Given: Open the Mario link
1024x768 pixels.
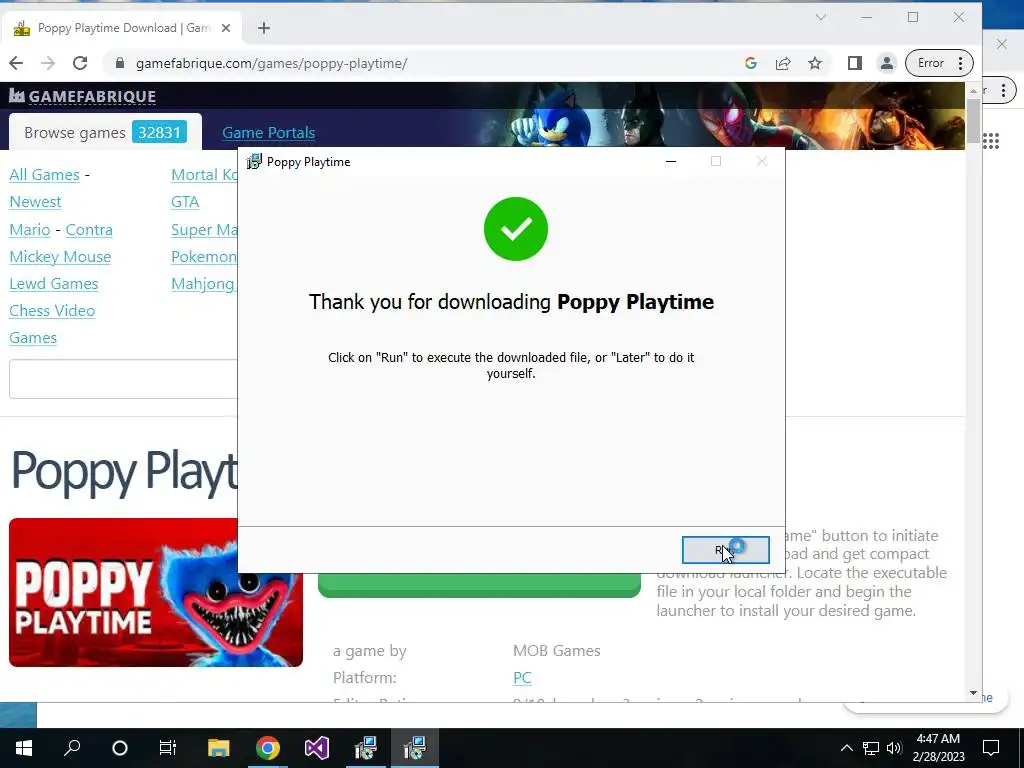Looking at the screenshot, I should tap(29, 230).
